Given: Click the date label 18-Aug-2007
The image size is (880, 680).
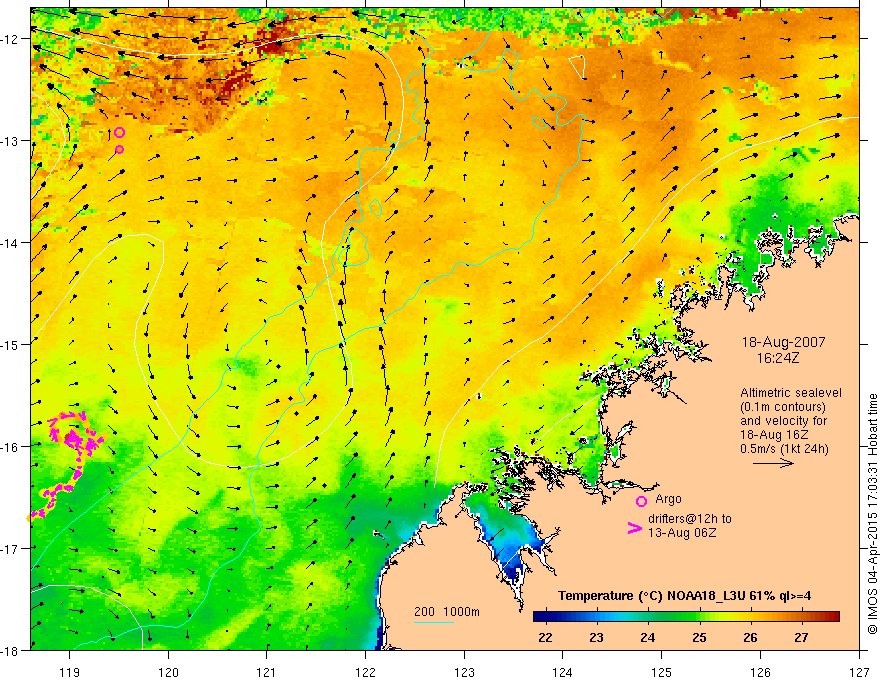Looking at the screenshot, I should (783, 342).
